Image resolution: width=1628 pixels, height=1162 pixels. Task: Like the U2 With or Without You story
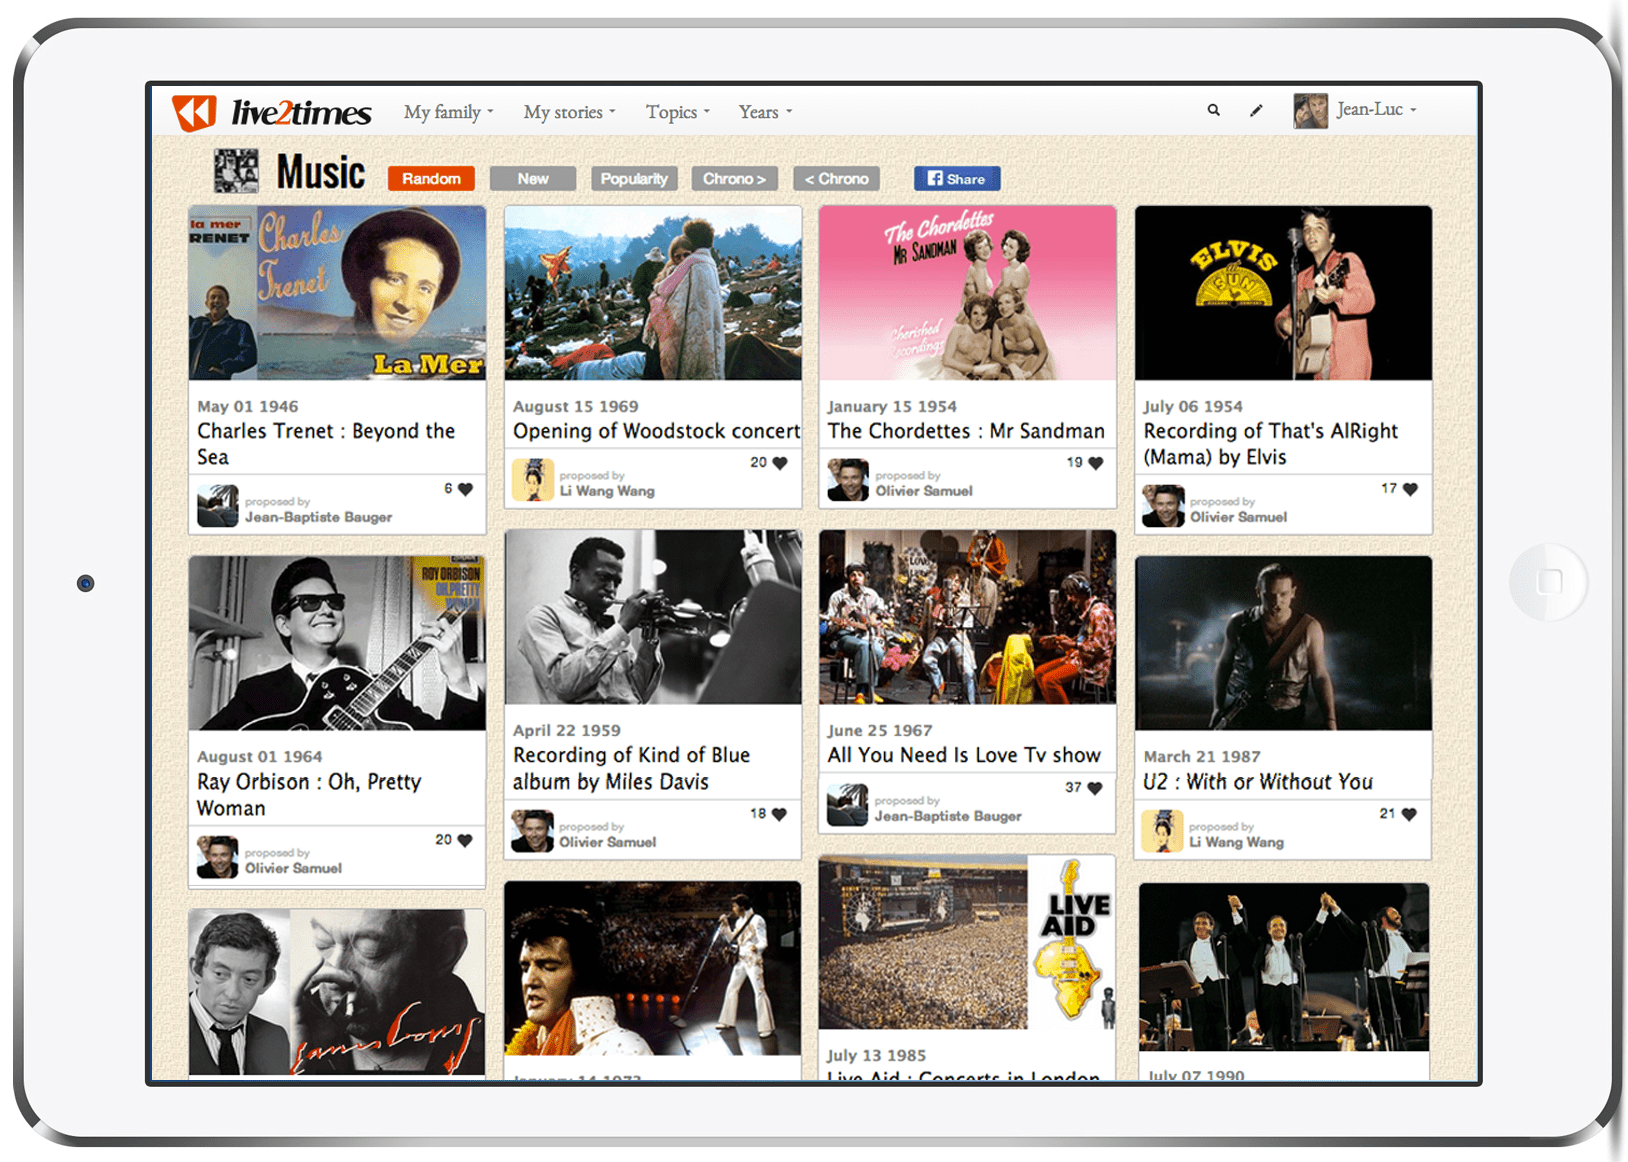click(1409, 814)
